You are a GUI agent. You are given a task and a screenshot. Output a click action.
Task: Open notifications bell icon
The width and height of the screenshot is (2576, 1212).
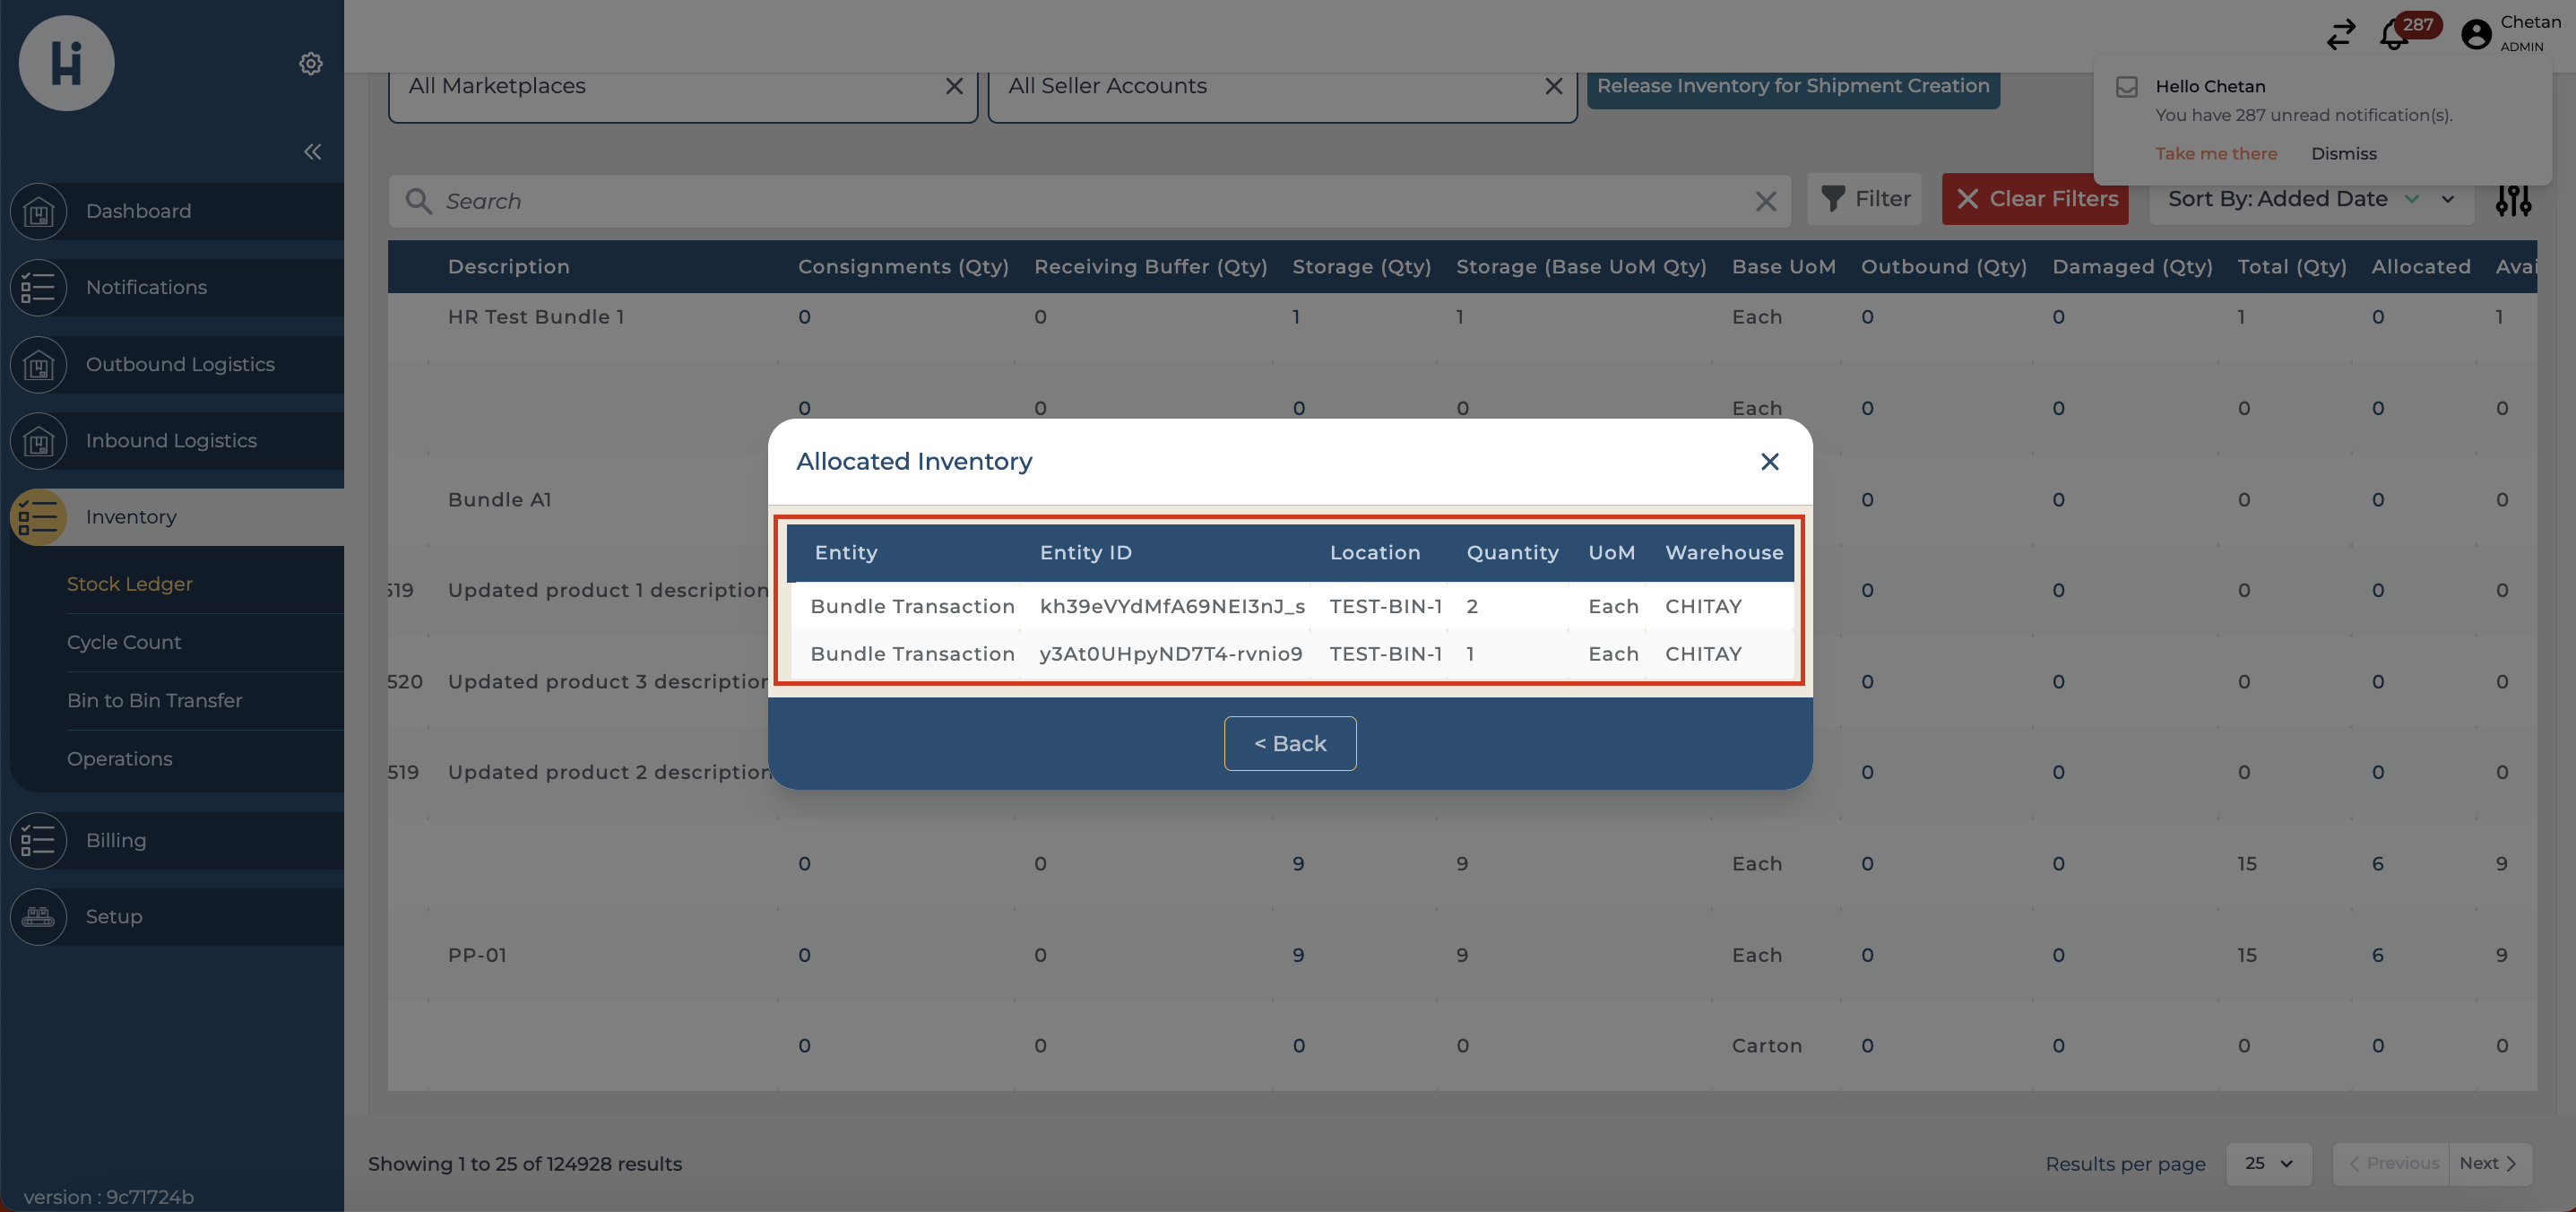(x=2393, y=35)
